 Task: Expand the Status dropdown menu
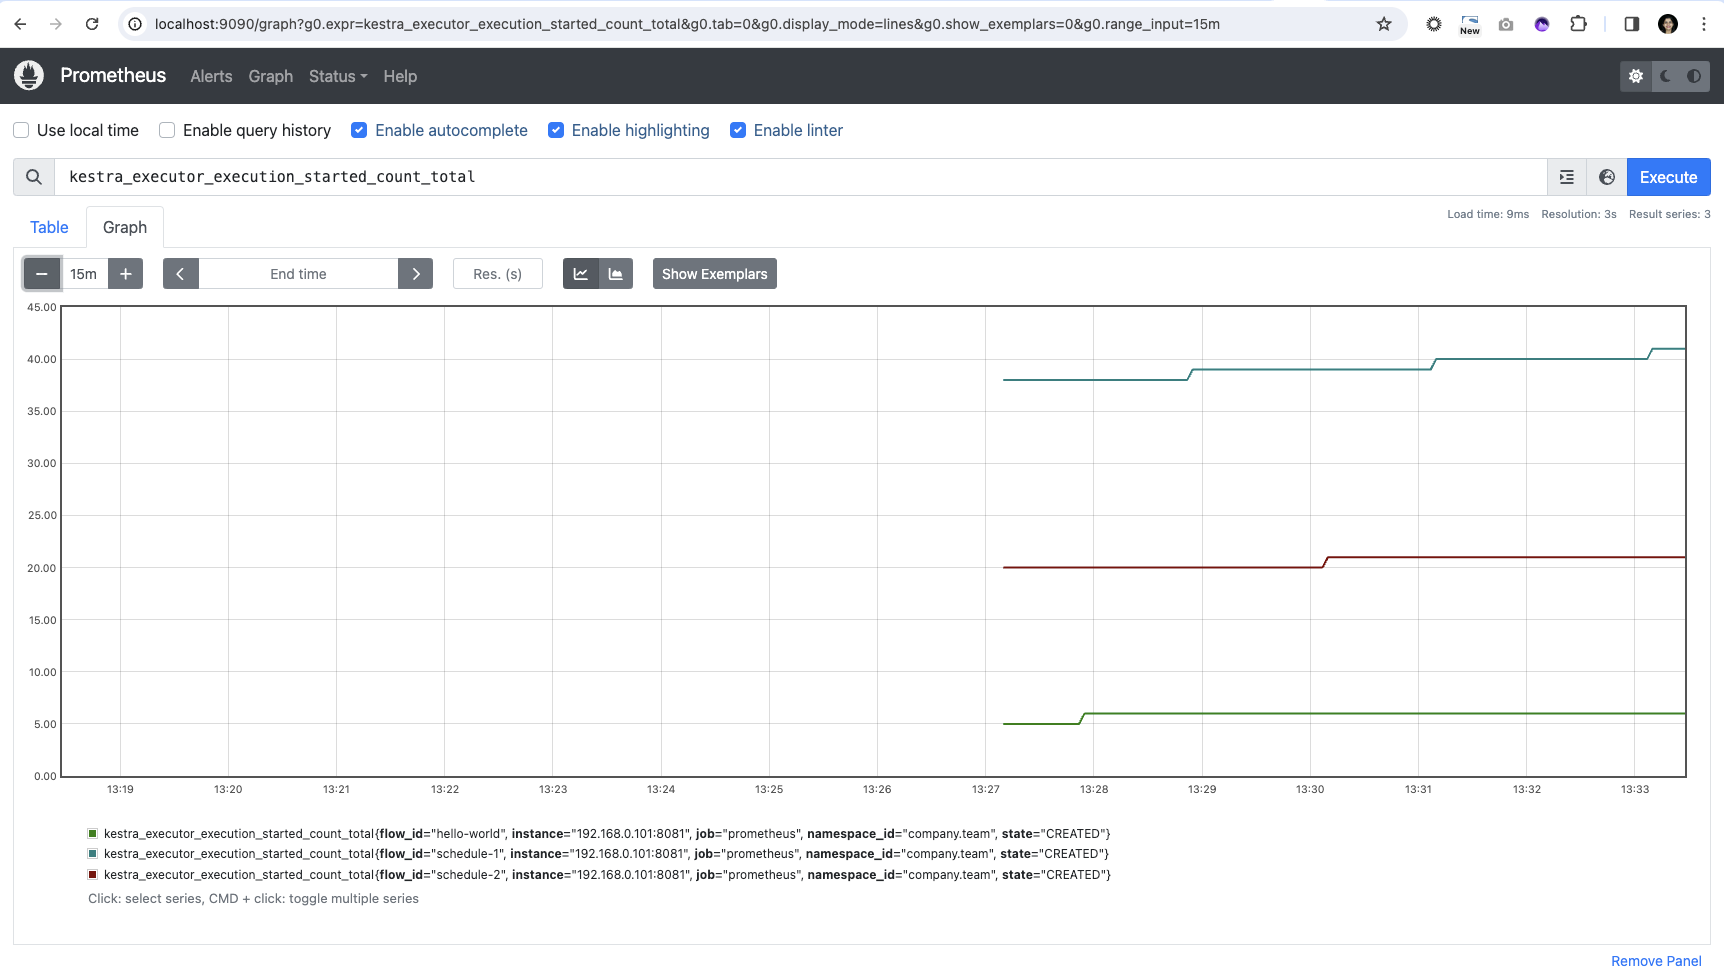coord(338,76)
